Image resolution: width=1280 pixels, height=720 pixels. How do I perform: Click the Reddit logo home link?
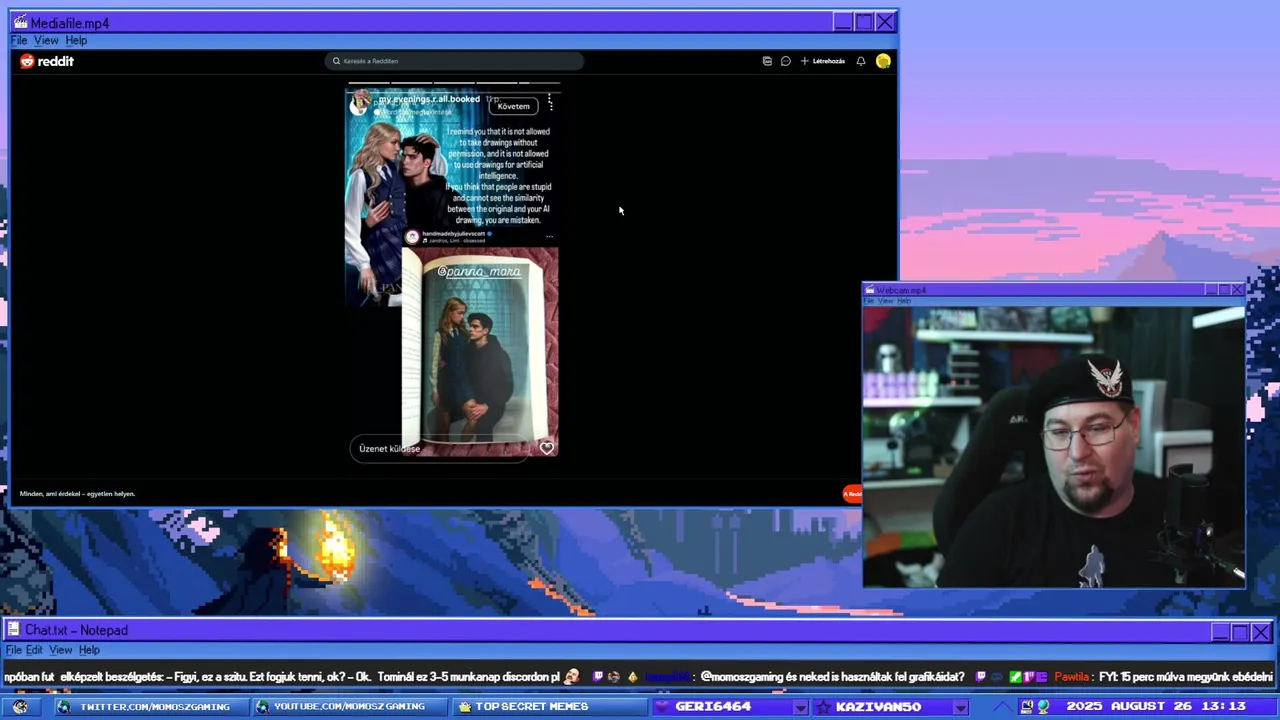pyautogui.click(x=47, y=61)
